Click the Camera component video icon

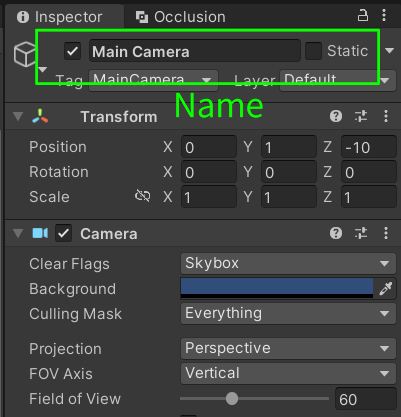tap(40, 233)
